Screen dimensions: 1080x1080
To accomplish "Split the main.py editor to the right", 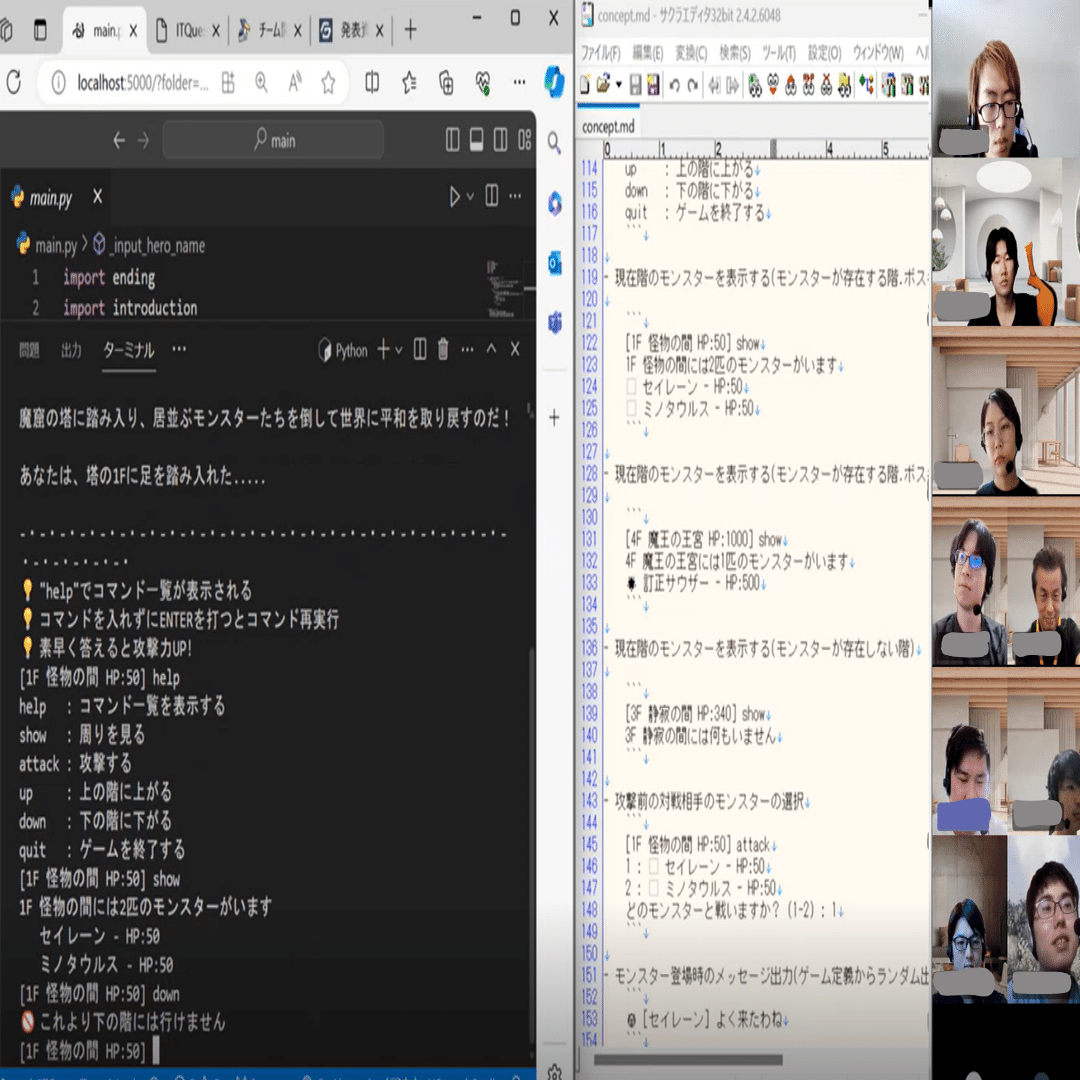I will [x=492, y=196].
